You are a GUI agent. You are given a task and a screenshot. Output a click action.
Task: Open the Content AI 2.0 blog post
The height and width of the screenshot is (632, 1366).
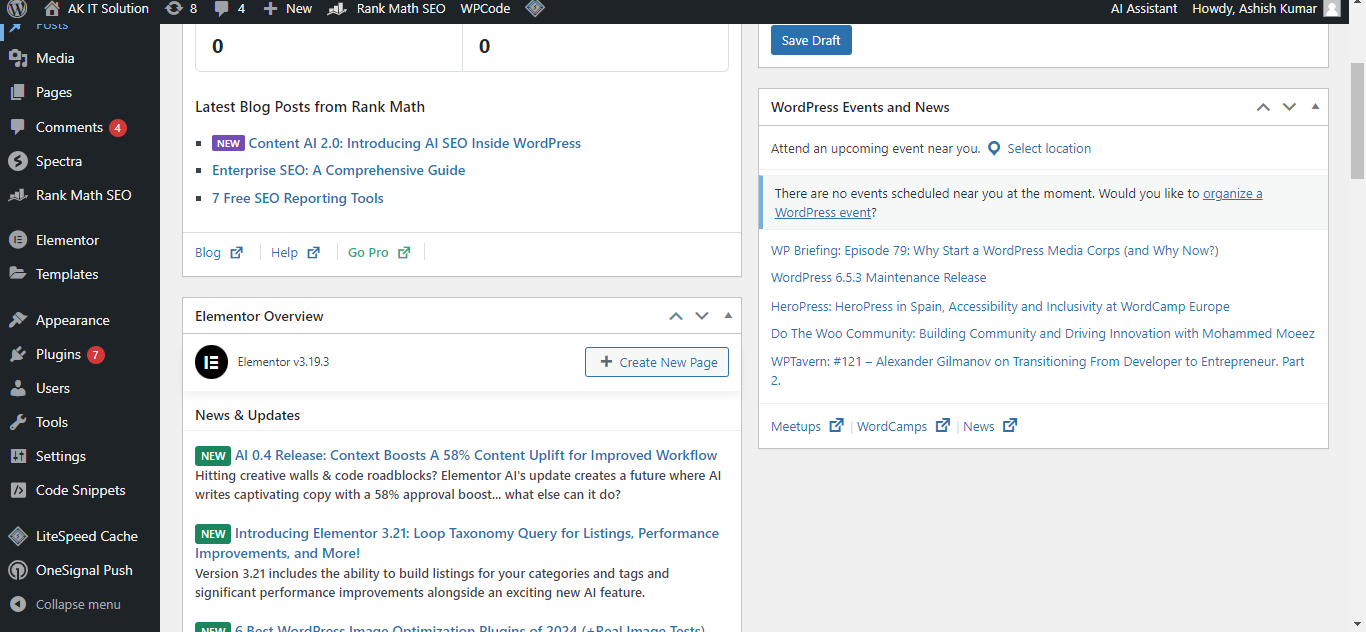[415, 143]
